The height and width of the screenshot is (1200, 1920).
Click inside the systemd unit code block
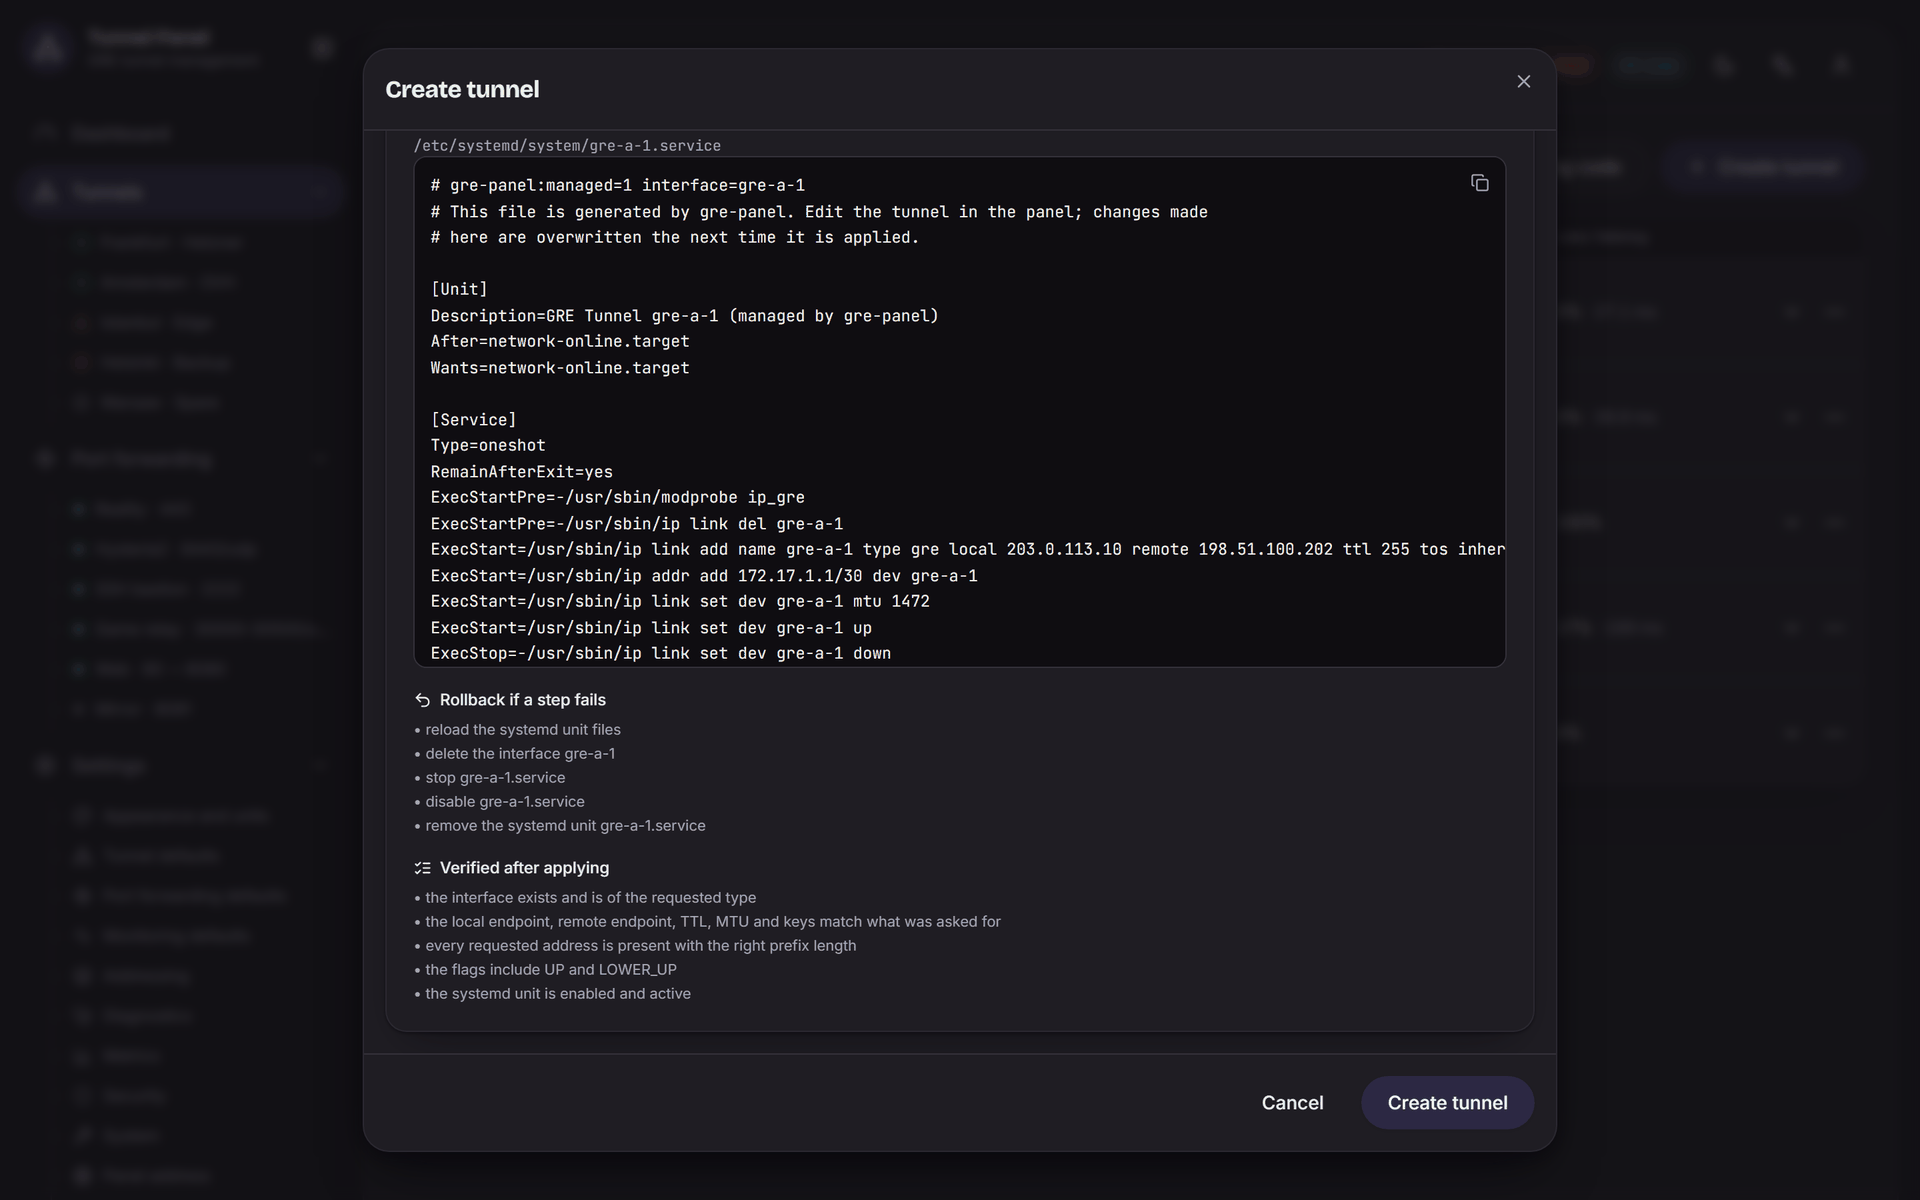(959, 412)
